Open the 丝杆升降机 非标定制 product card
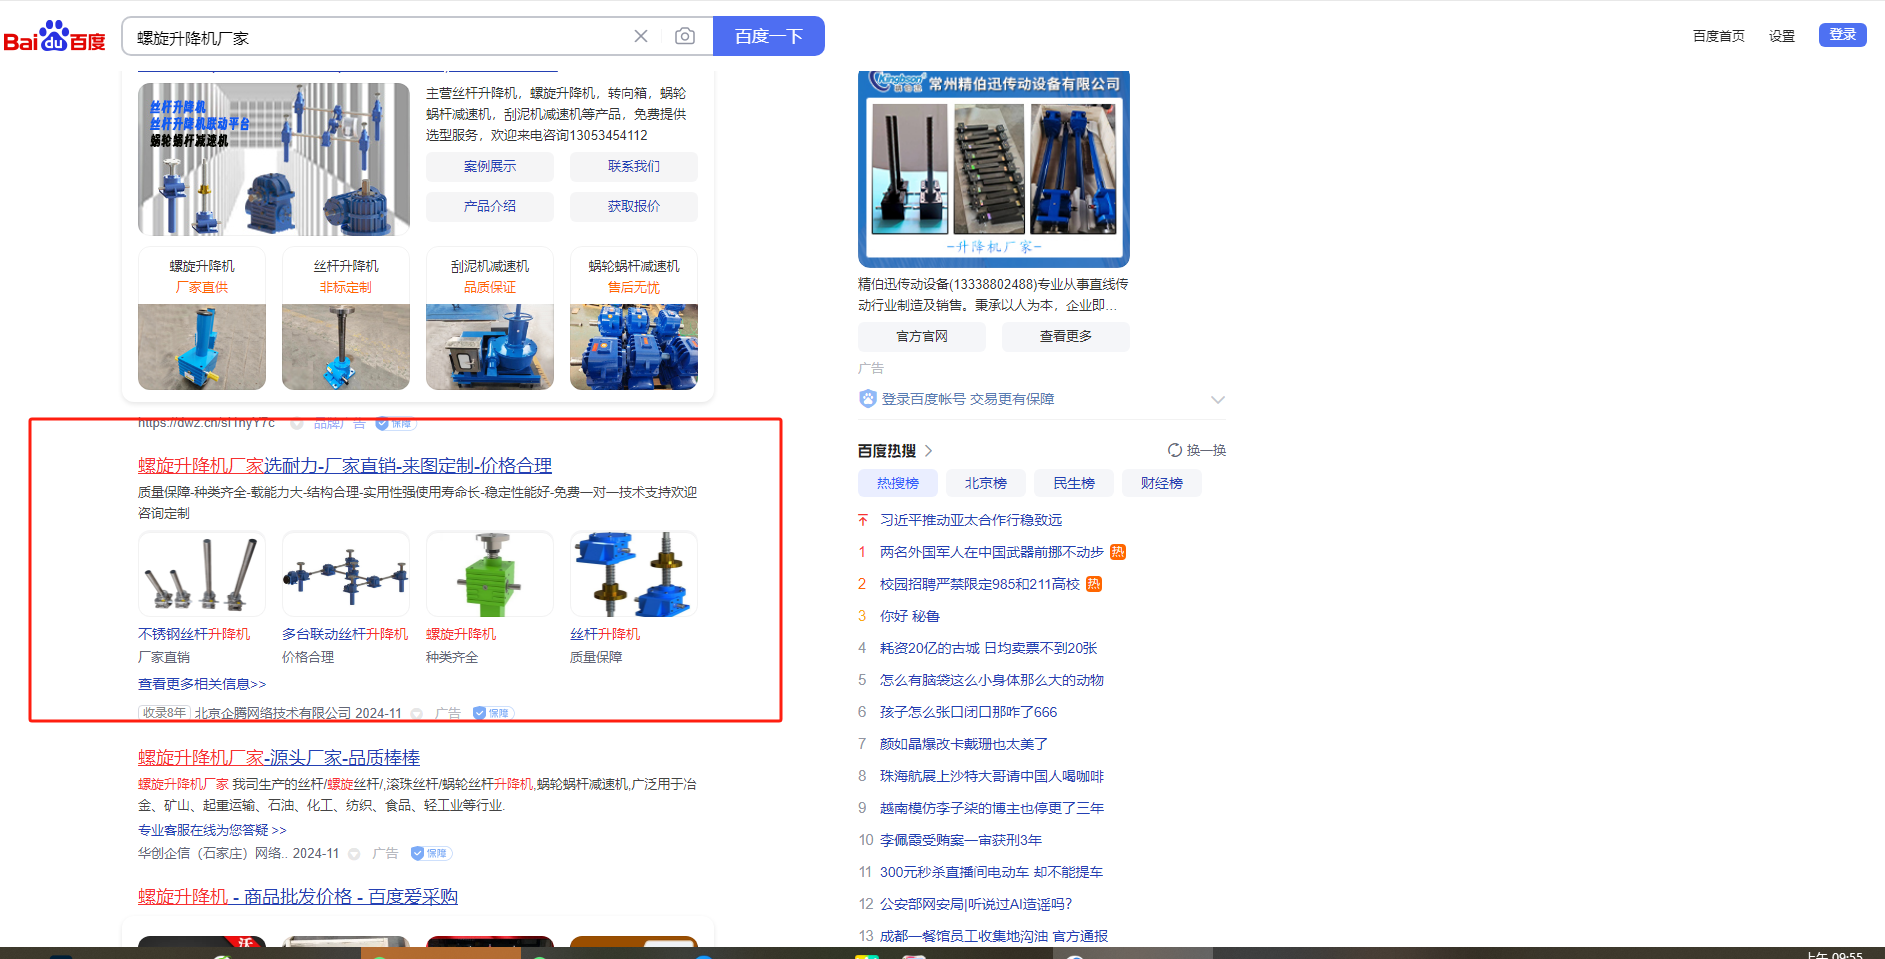Image resolution: width=1885 pixels, height=959 pixels. [346, 318]
